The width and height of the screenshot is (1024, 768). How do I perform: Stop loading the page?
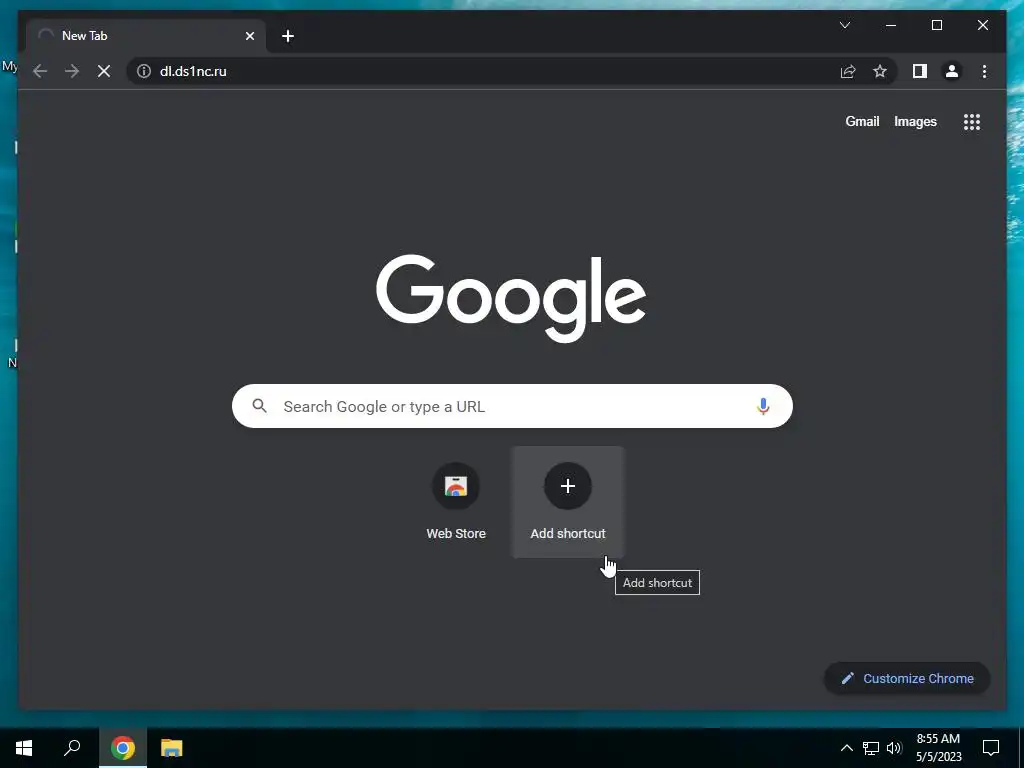point(104,71)
